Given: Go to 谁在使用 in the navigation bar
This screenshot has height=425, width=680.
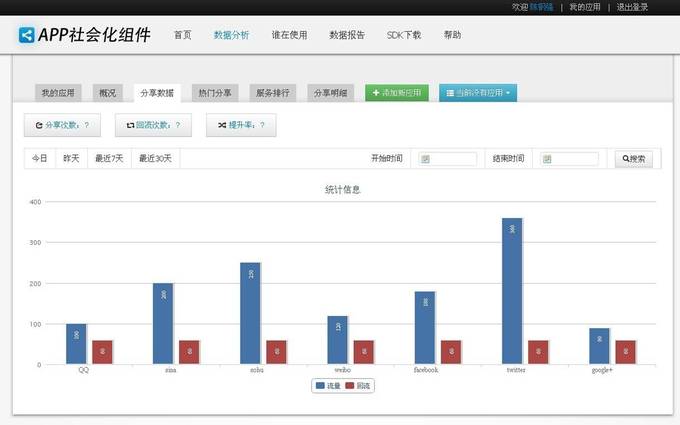Looking at the screenshot, I should pos(289,35).
